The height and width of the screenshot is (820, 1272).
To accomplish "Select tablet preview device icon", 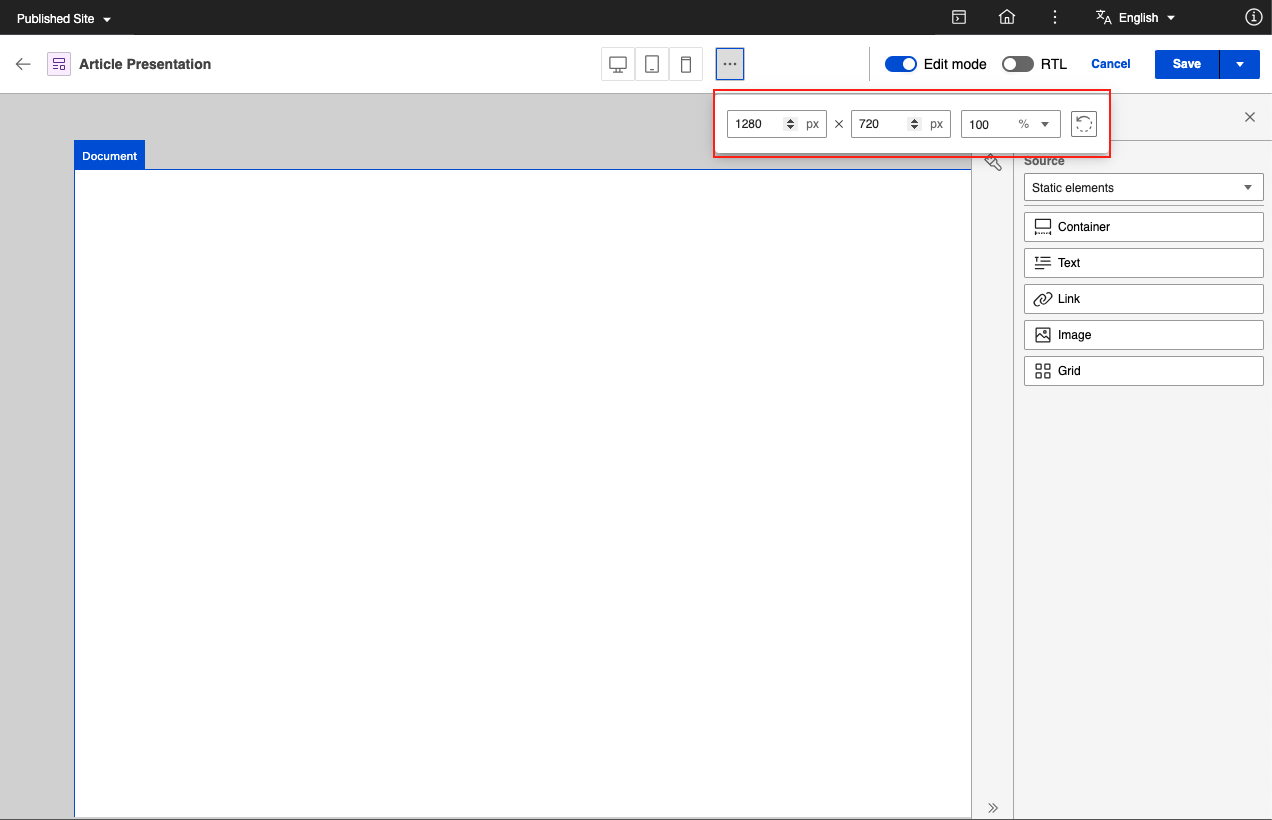I will click(652, 64).
